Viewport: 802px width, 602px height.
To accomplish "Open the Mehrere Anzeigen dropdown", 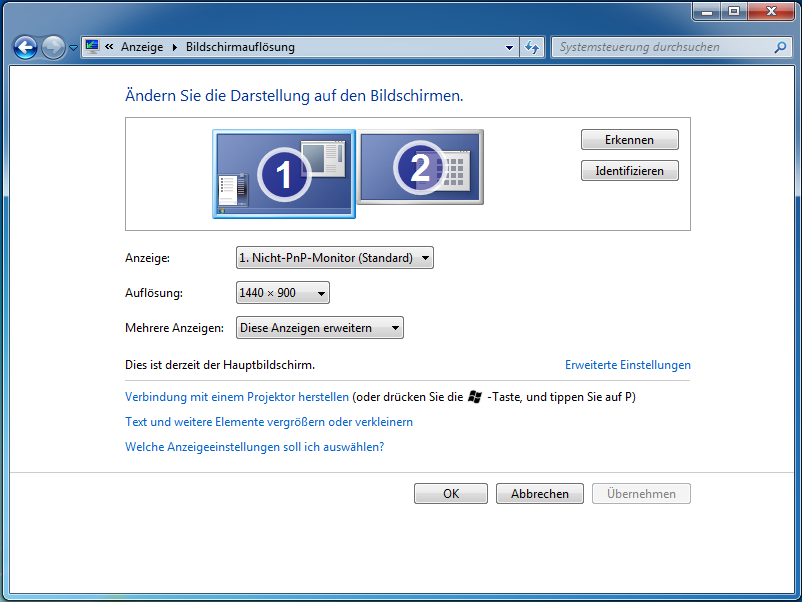I will point(319,328).
